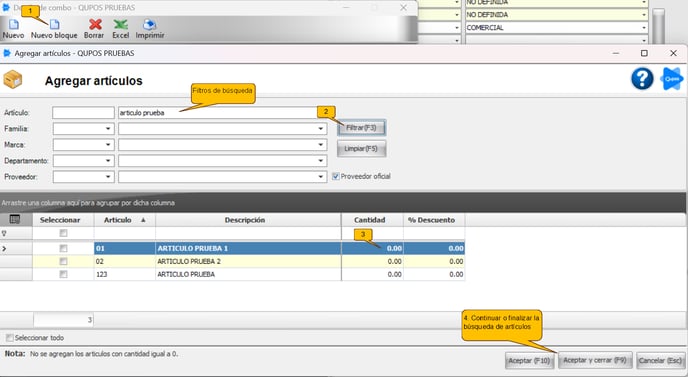Open the Familia code dropdown
688x377 pixels.
coord(108,129)
